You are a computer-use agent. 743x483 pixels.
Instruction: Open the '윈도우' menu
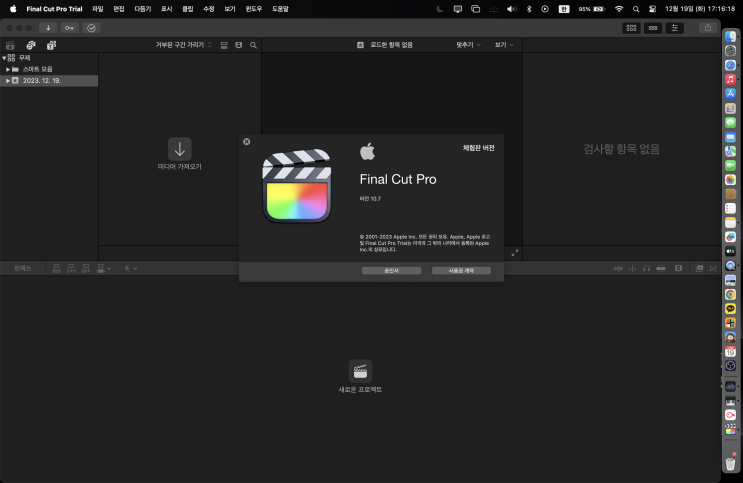pos(254,9)
